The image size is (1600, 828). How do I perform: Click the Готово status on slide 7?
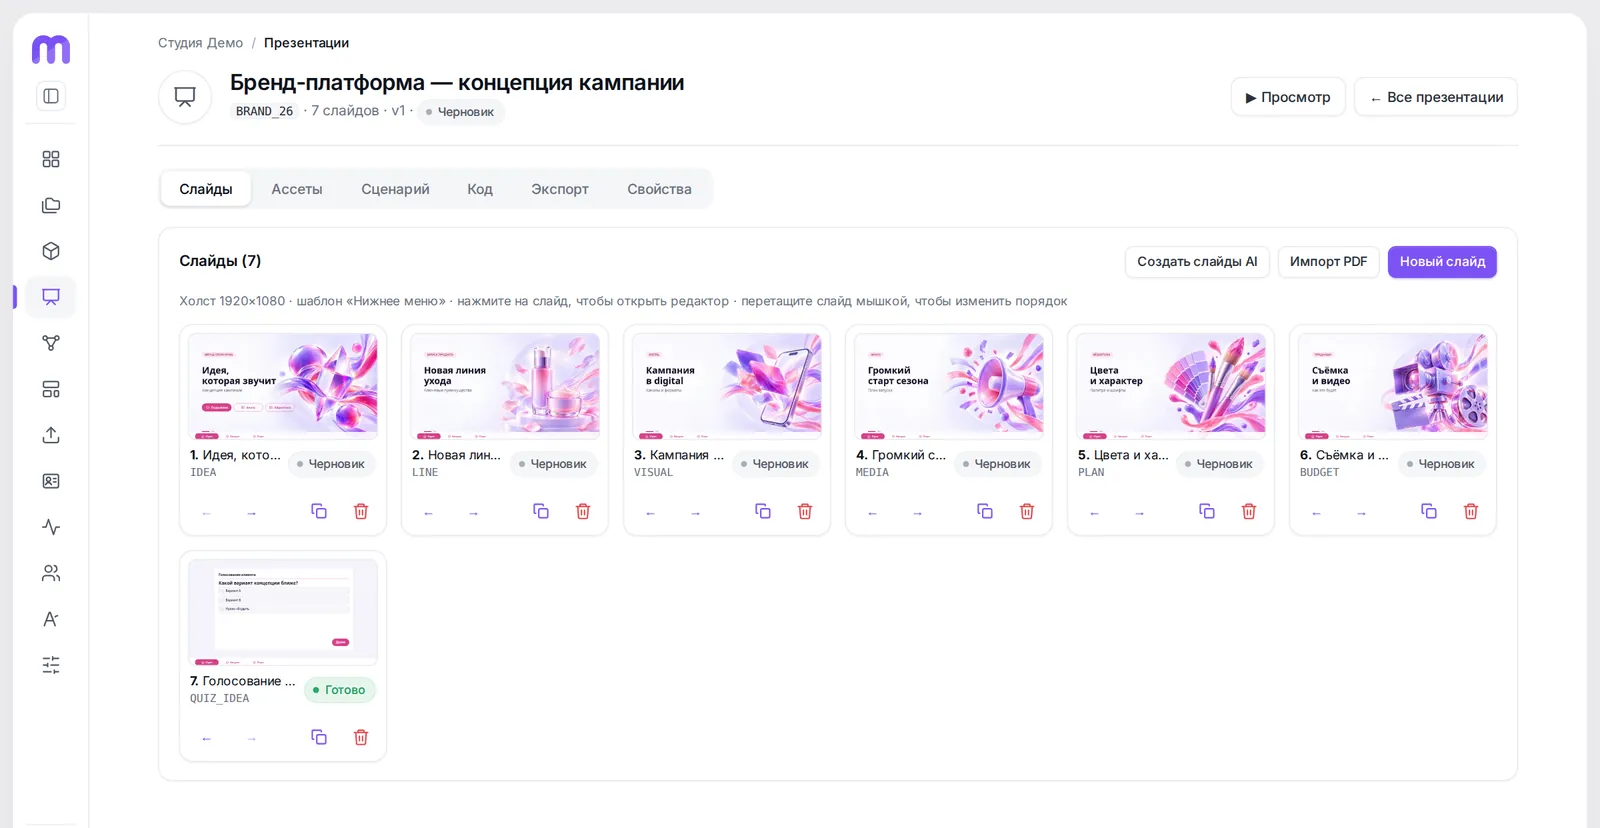click(340, 690)
